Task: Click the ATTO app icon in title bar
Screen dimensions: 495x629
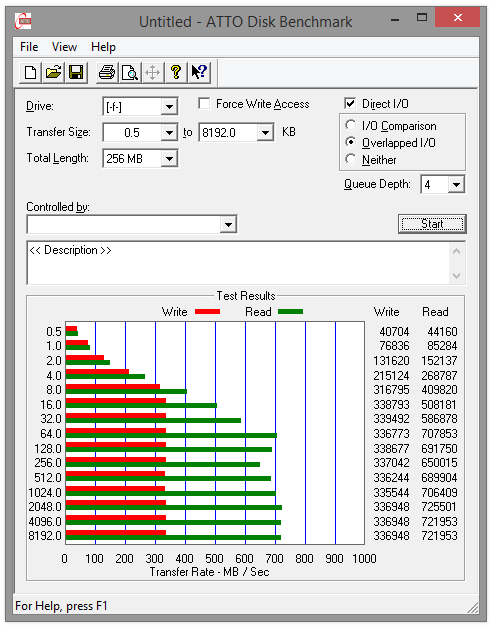Action: pyautogui.click(x=23, y=21)
